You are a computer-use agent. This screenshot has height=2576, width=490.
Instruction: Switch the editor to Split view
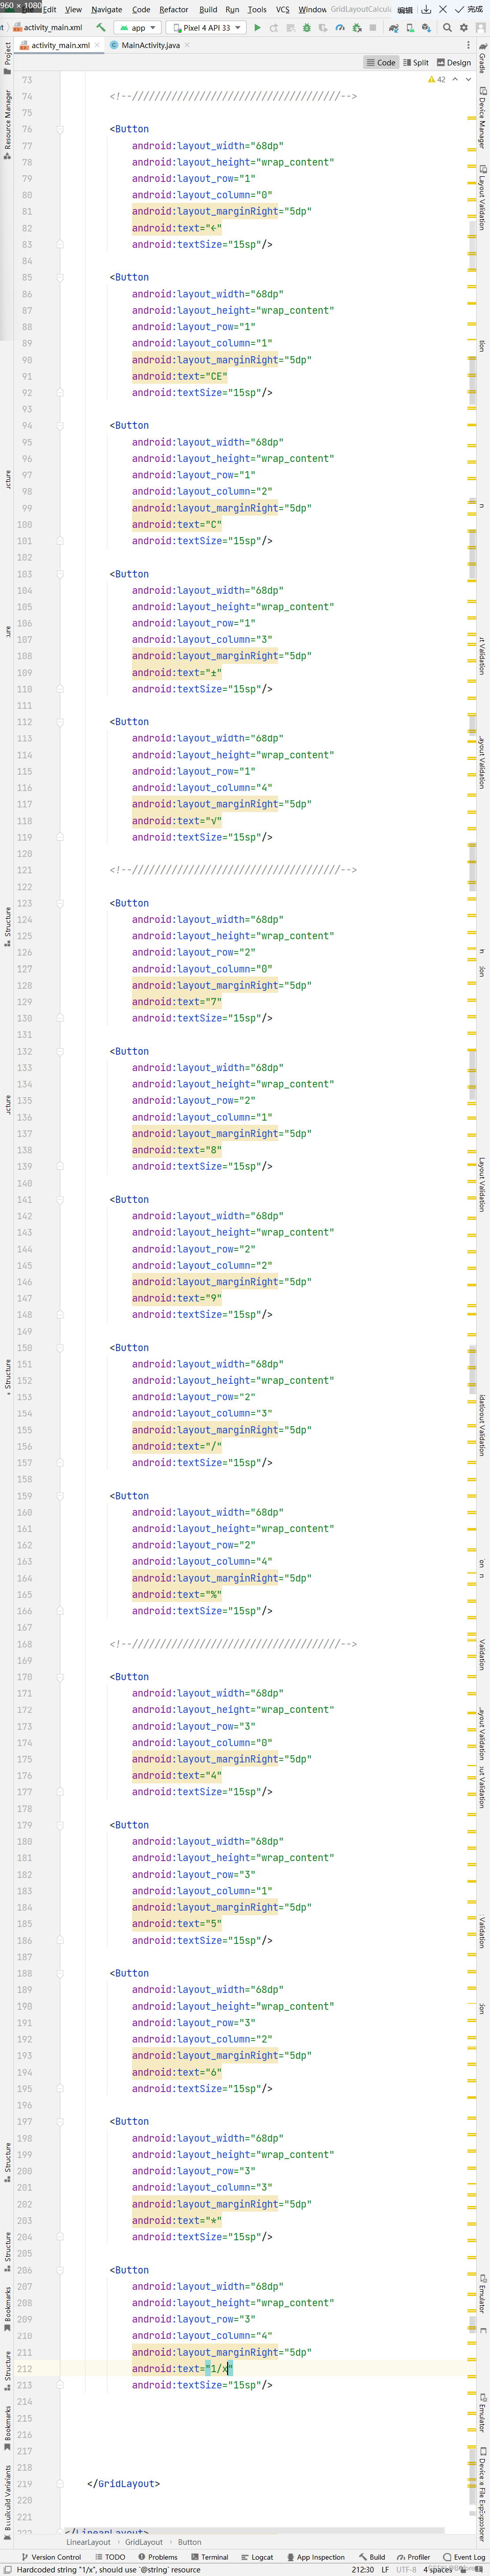click(416, 62)
